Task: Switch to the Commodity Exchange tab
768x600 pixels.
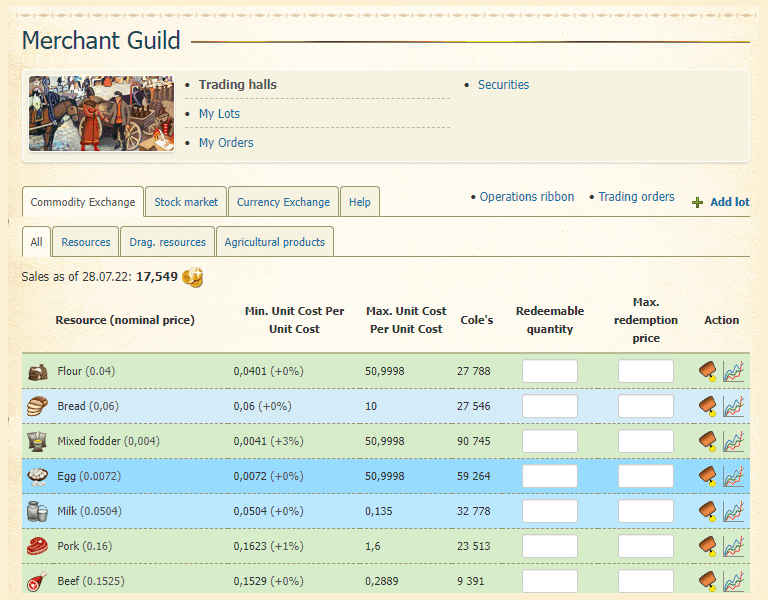Action: (83, 202)
